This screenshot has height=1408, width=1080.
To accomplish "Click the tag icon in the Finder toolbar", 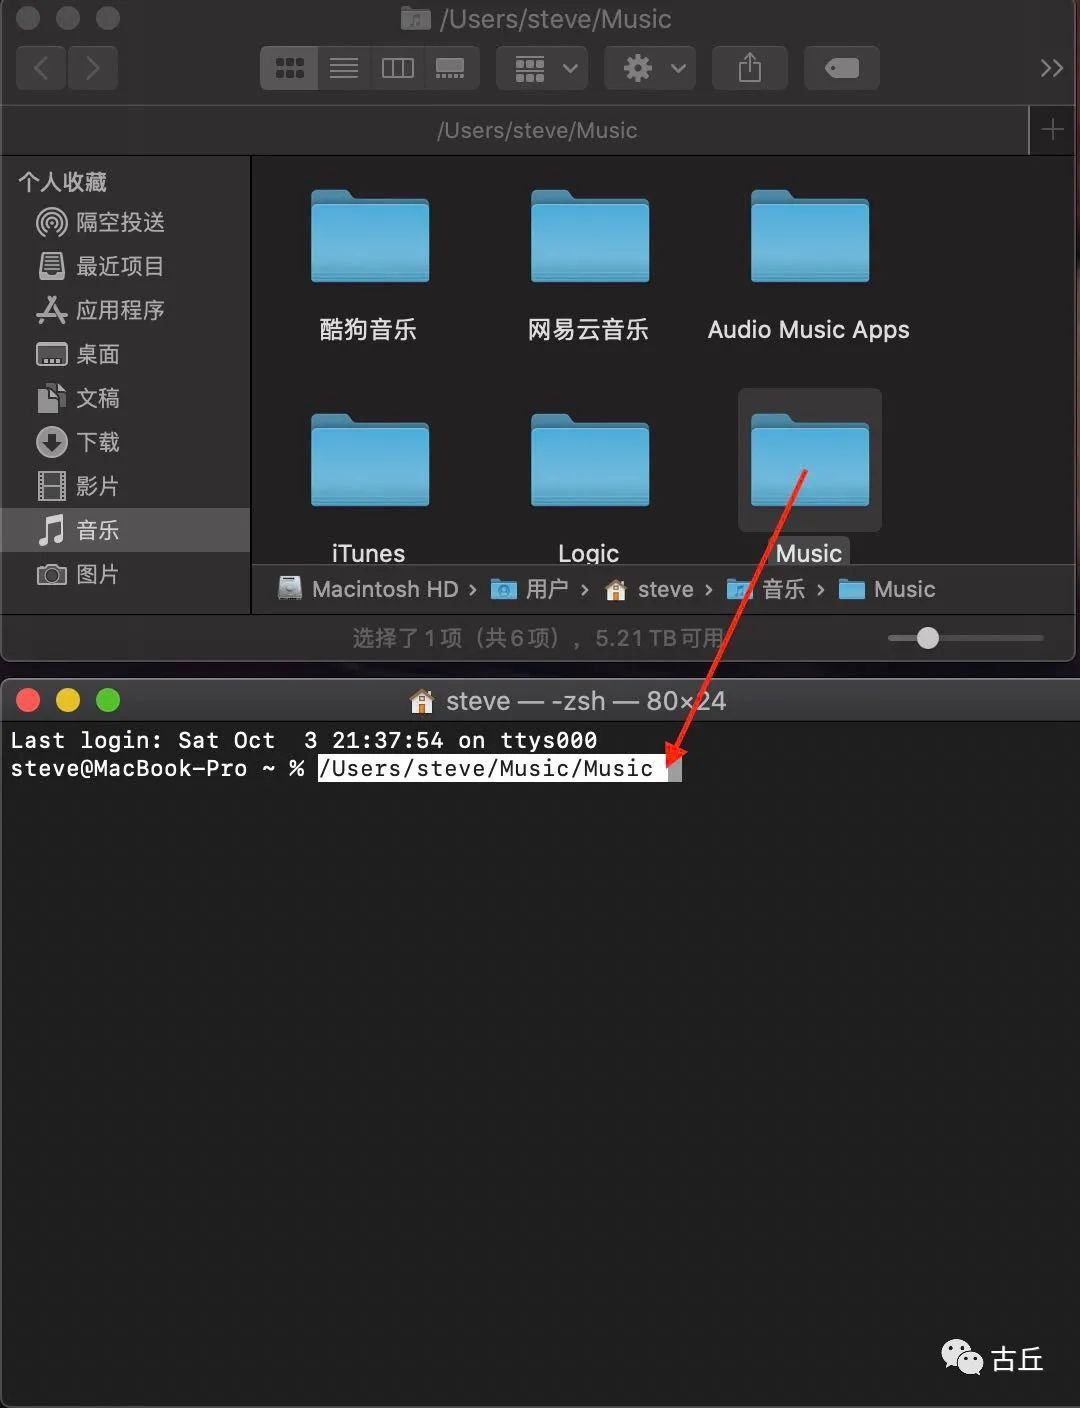I will point(841,68).
